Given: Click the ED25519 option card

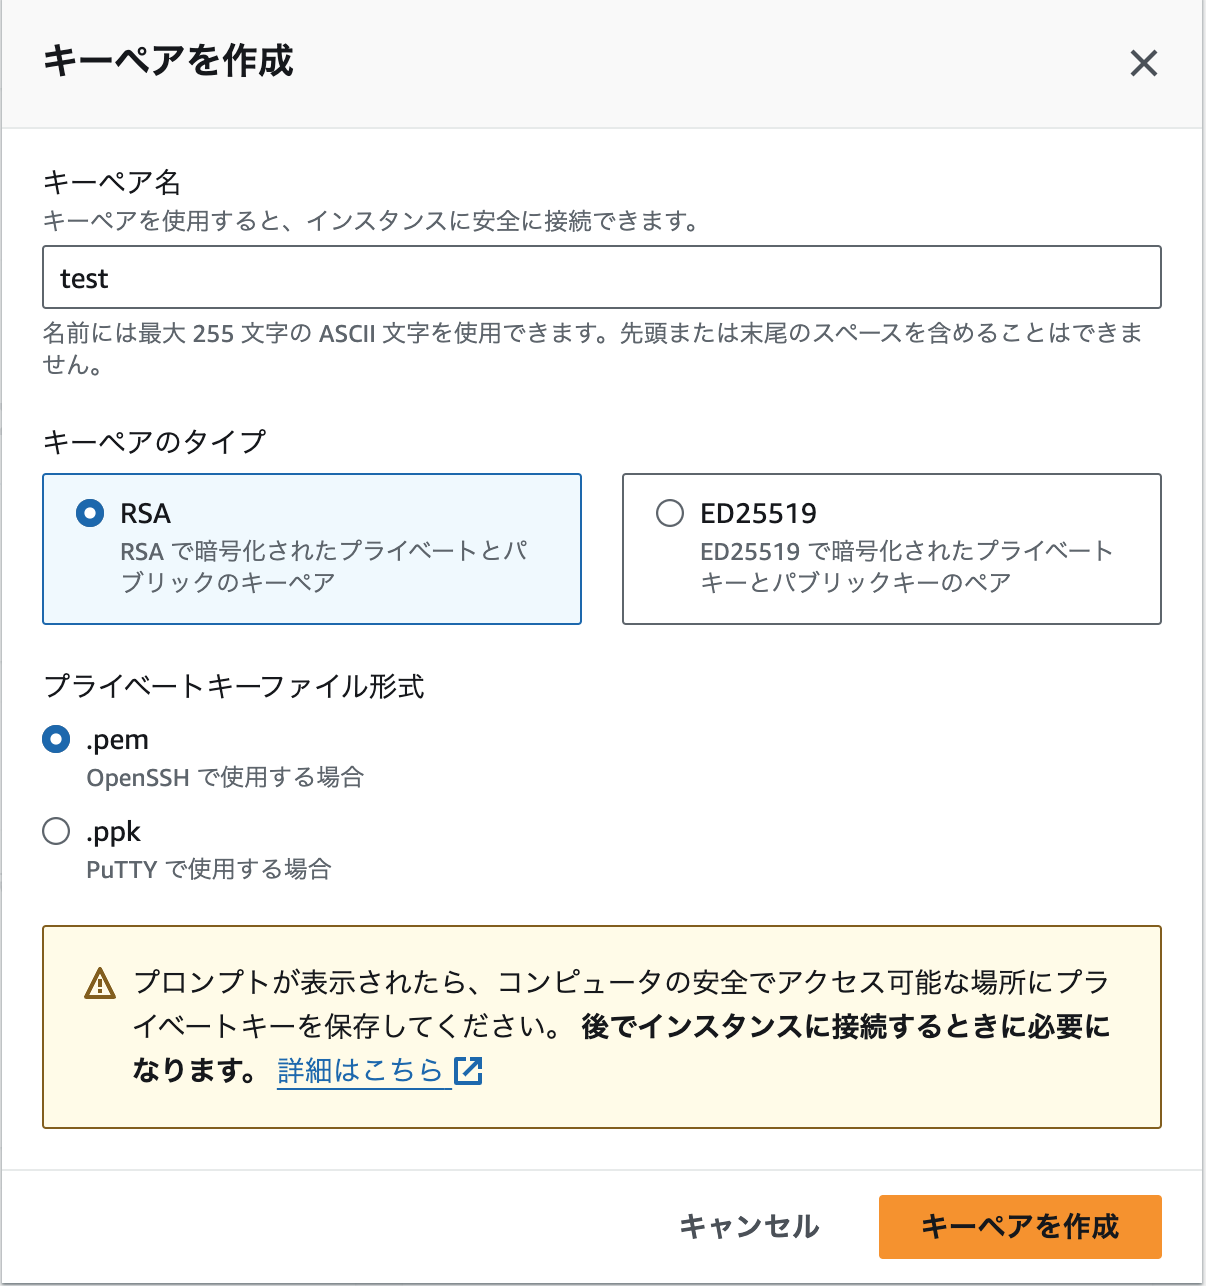Looking at the screenshot, I should [891, 549].
